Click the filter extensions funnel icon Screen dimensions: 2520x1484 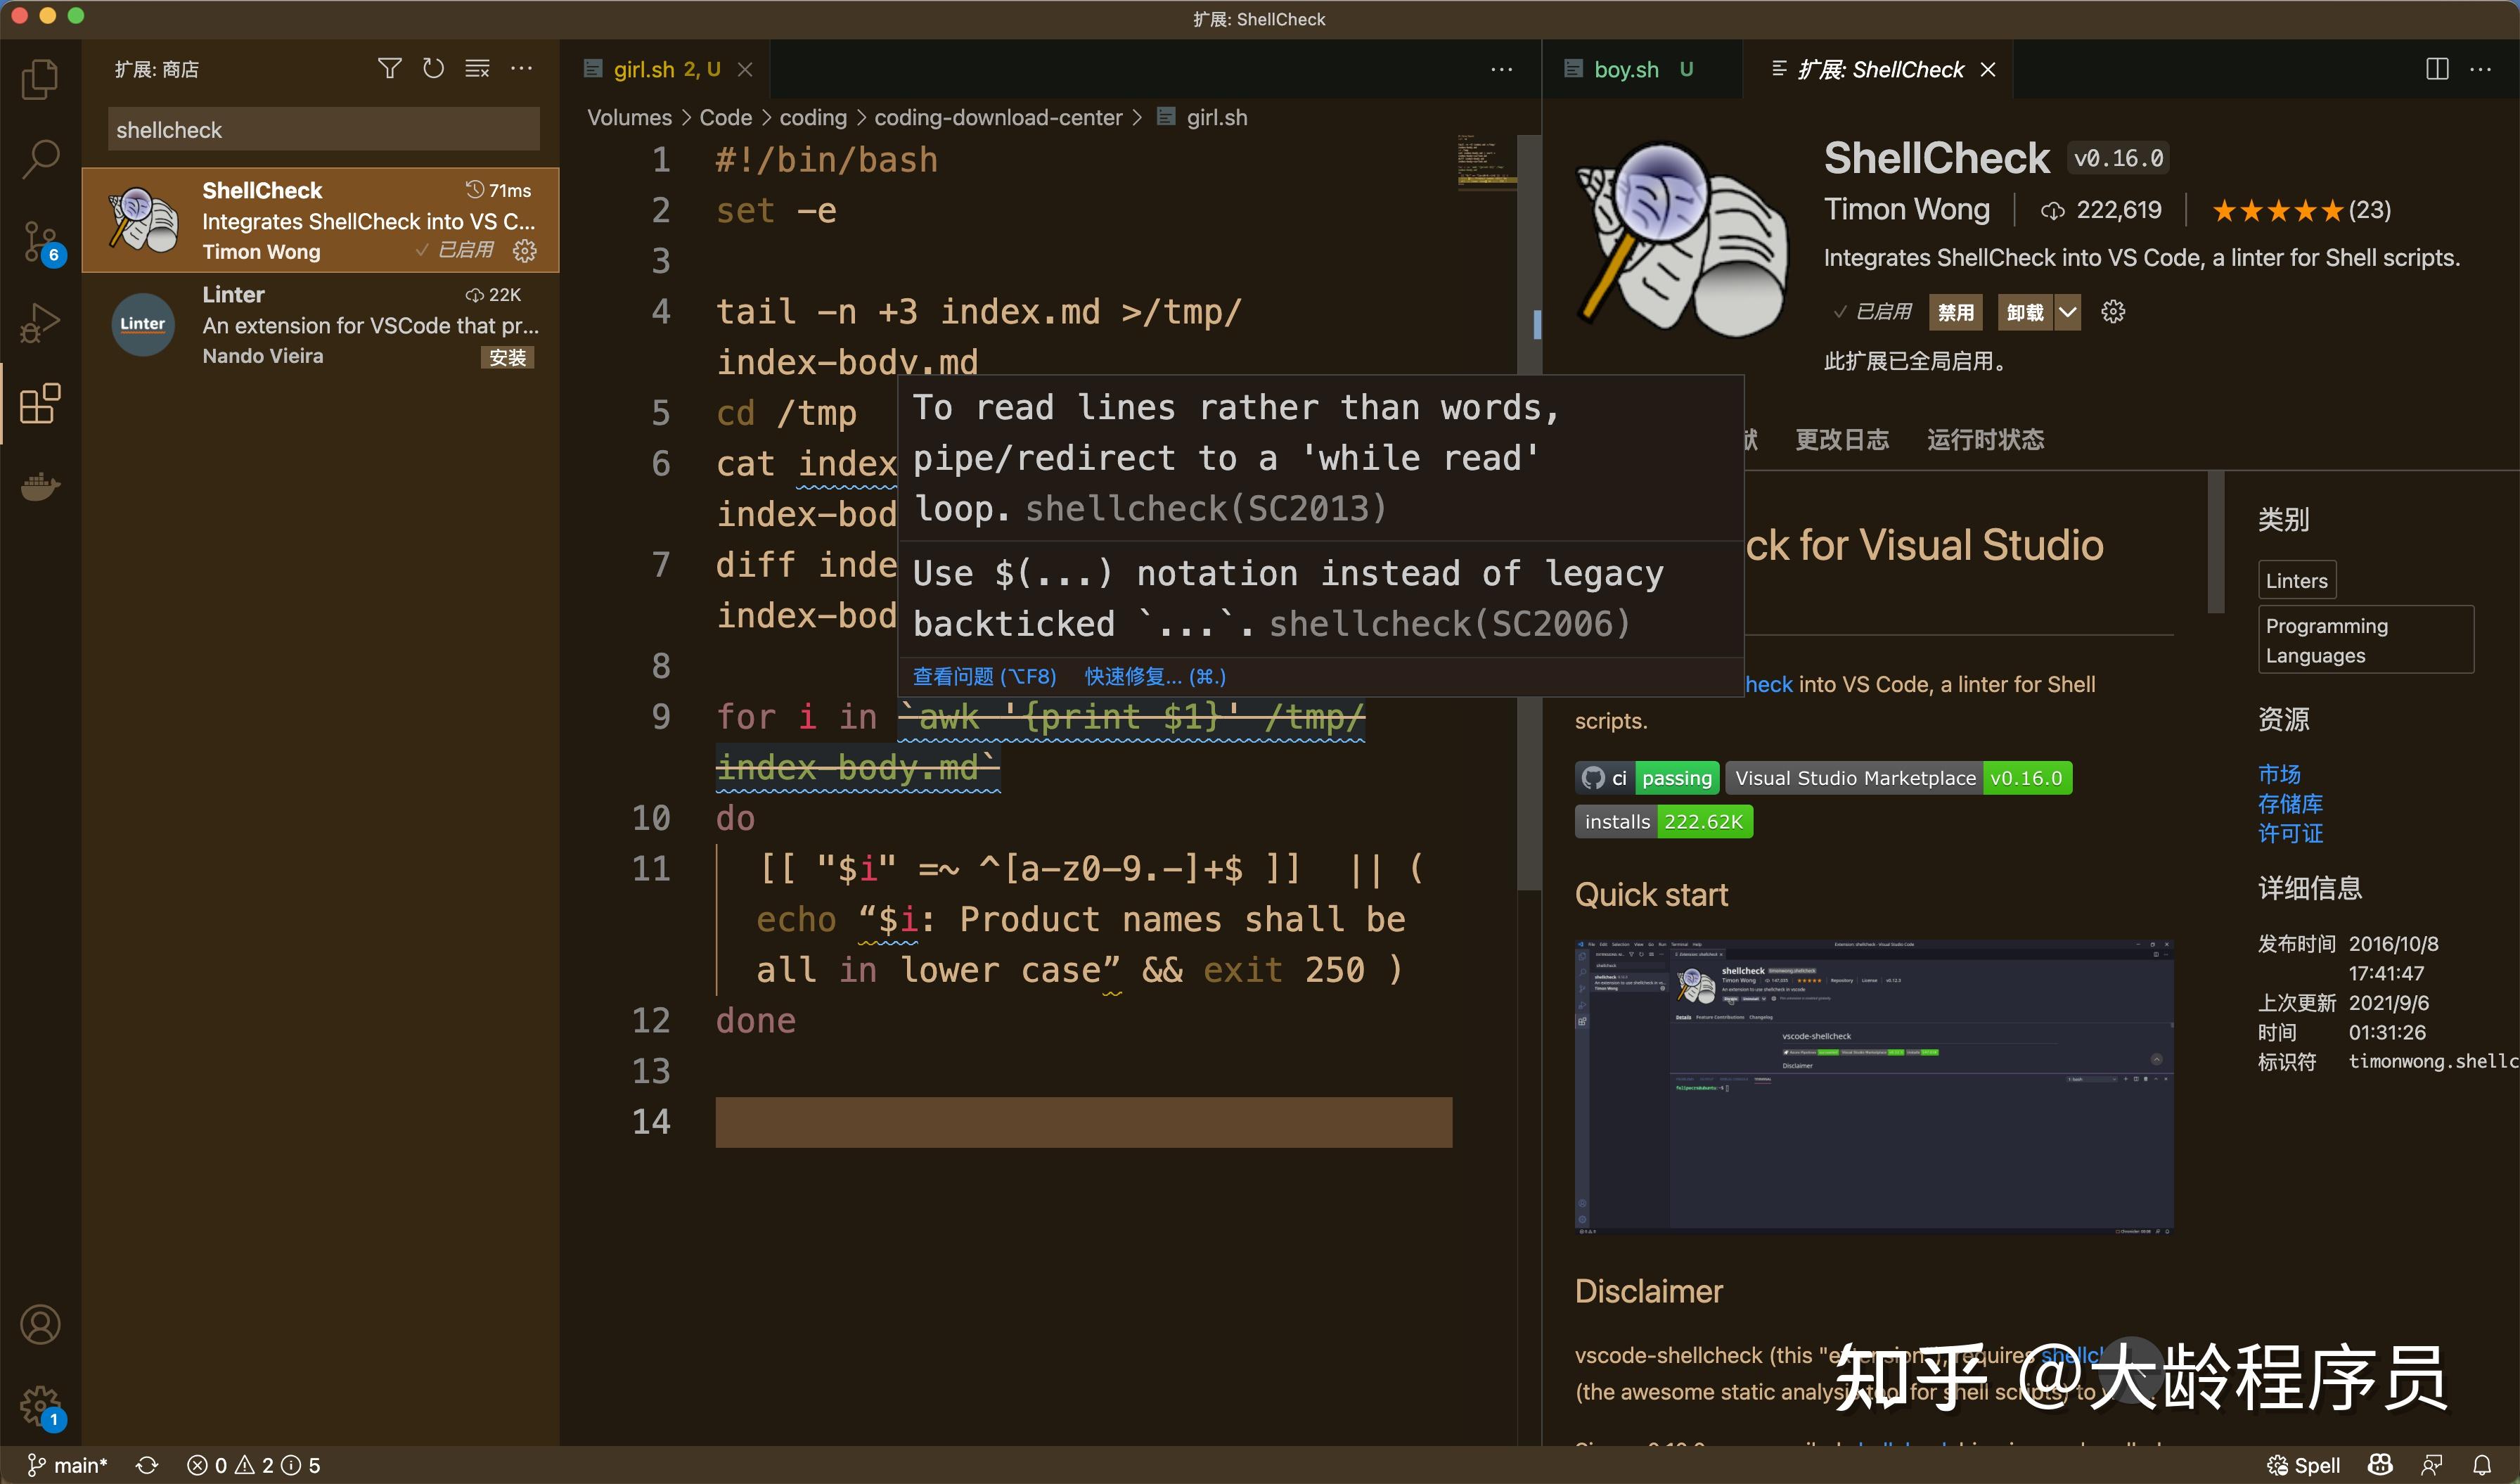coord(389,68)
